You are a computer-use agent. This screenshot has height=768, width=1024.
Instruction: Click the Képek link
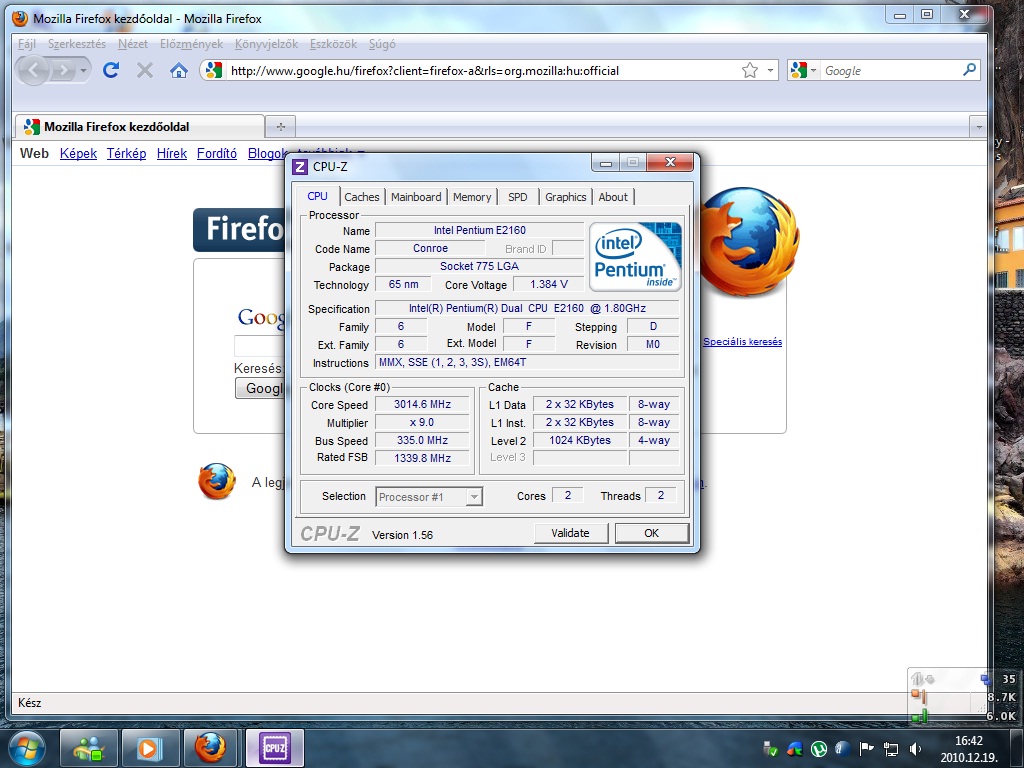[x=78, y=153]
